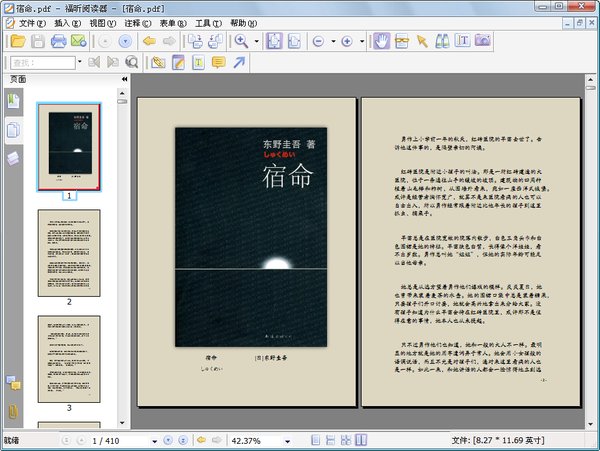Collapse the 页面 pages panel
The height and width of the screenshot is (451, 600).
point(124,78)
